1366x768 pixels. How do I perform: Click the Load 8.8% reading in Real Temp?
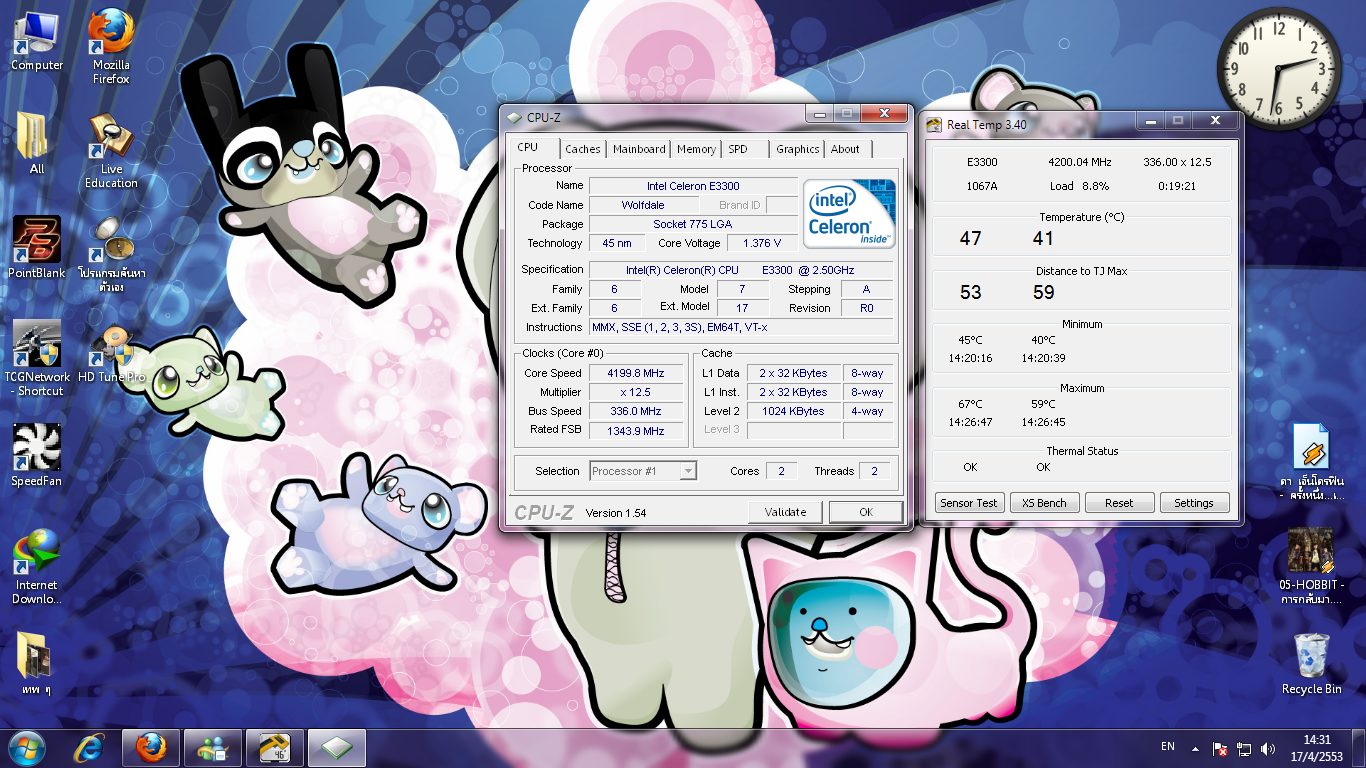click(x=1079, y=186)
